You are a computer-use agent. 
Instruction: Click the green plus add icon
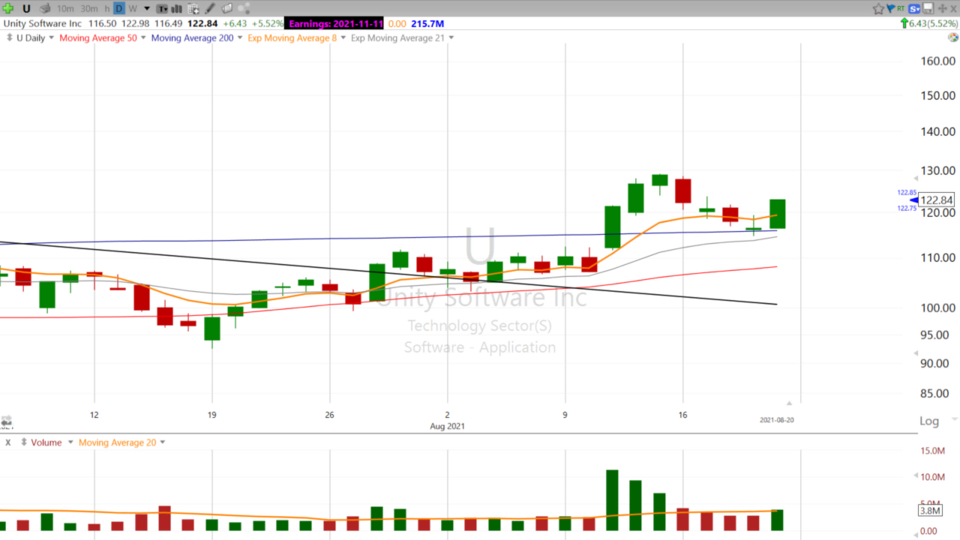(x=8, y=9)
